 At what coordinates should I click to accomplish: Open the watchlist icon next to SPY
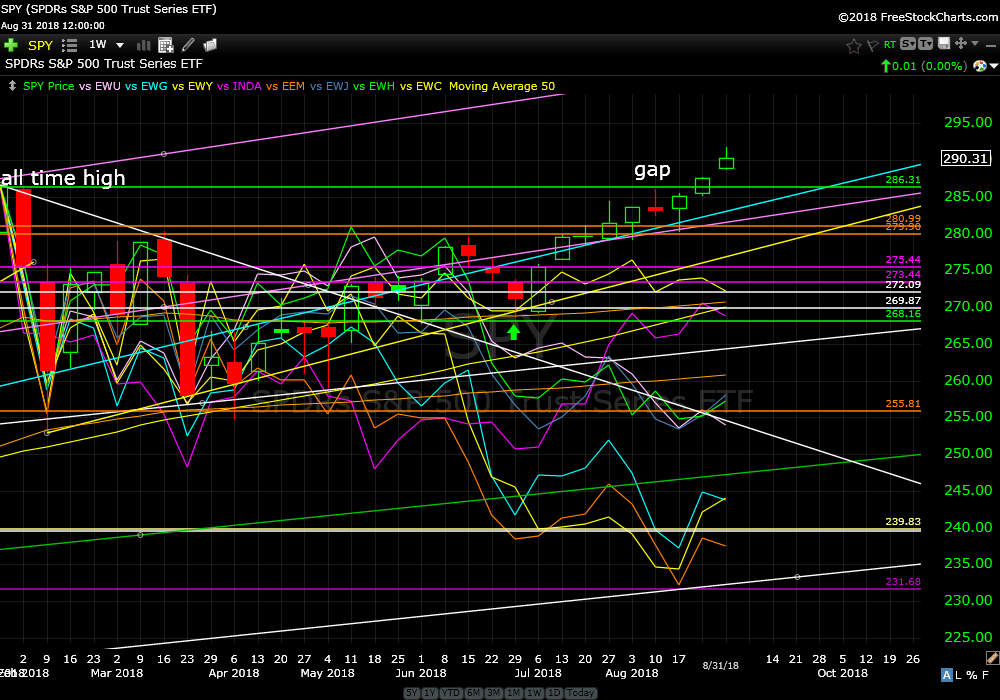tap(69, 45)
